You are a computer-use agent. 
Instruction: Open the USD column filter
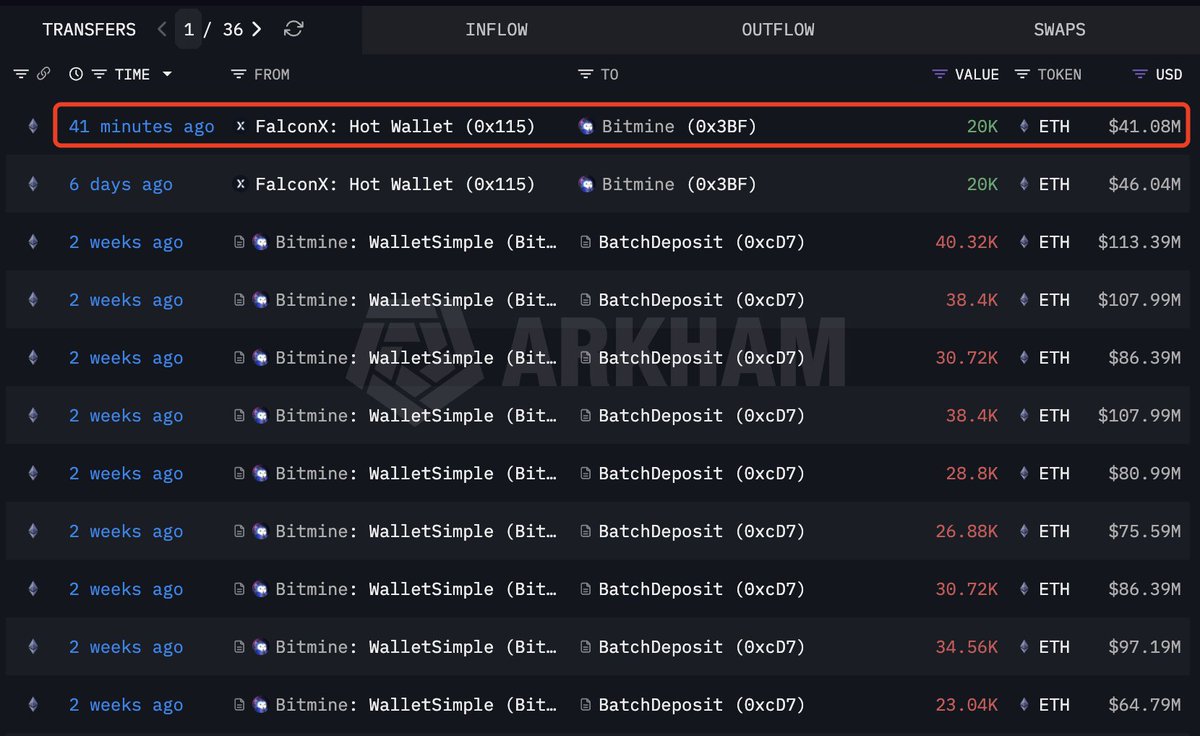coord(1140,74)
